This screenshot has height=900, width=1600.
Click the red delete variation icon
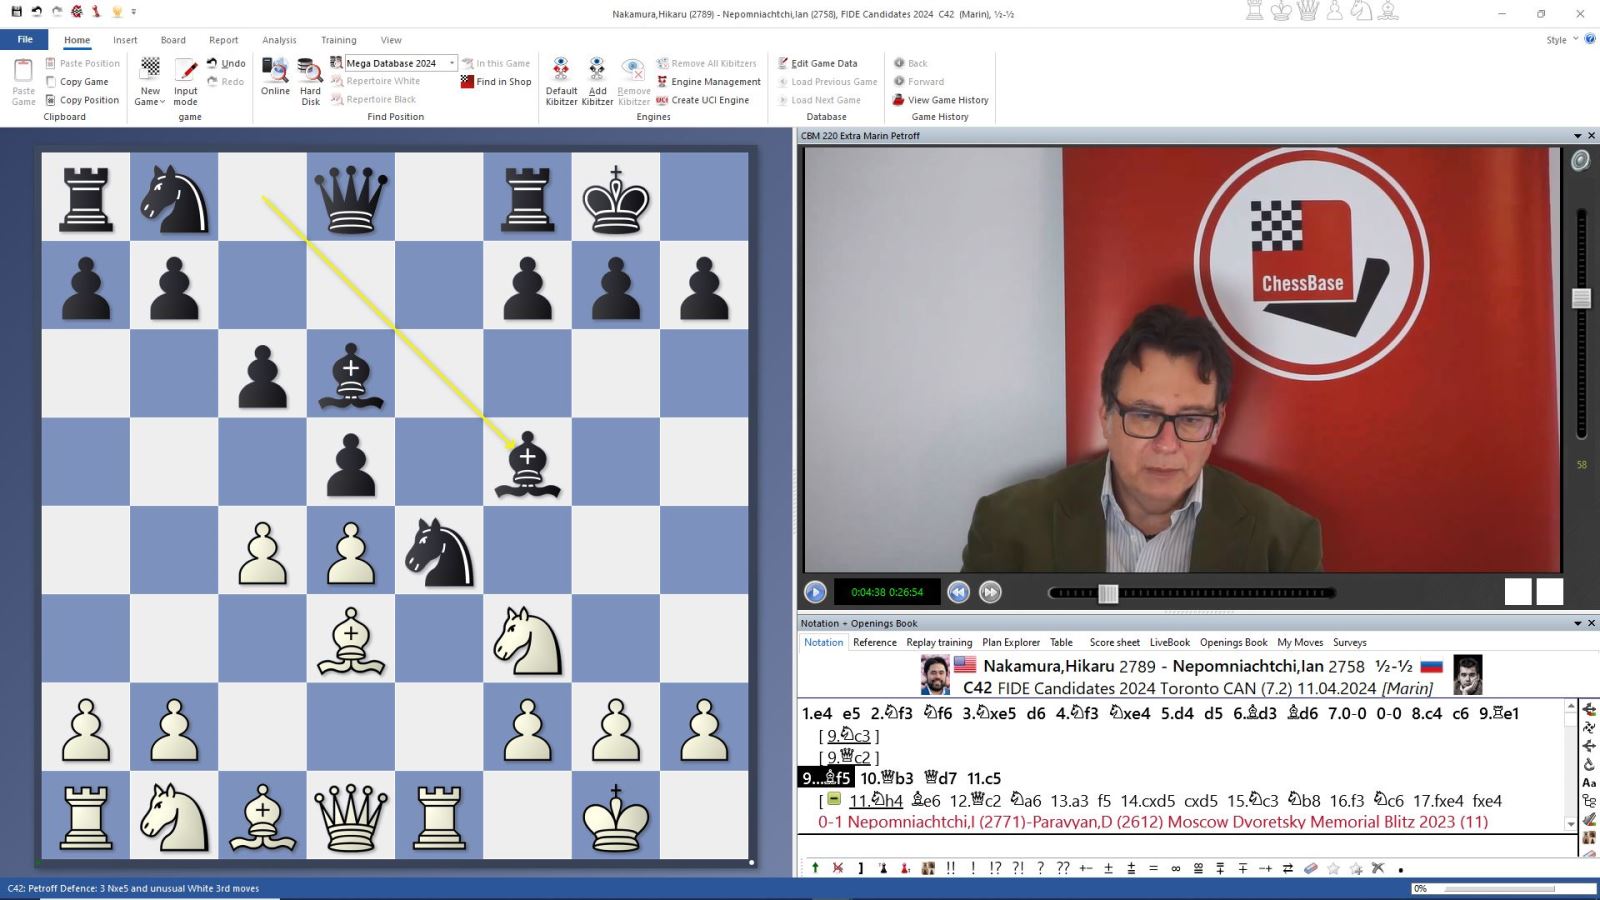(x=838, y=868)
